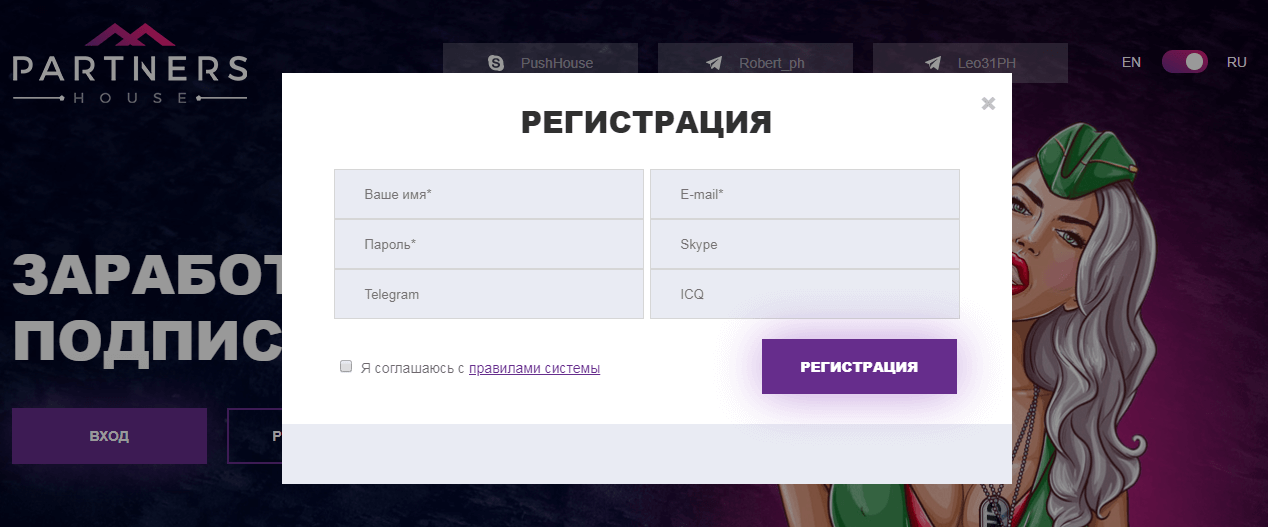Click into the Пароль password field

(488, 244)
